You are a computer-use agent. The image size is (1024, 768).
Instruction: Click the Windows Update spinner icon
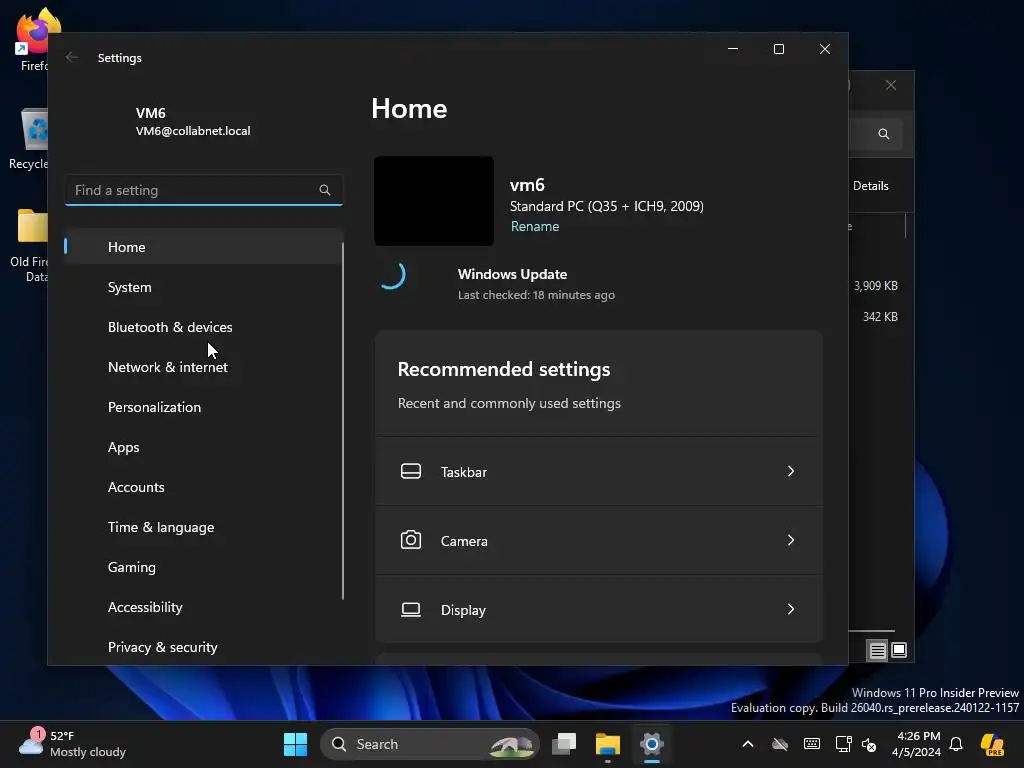coord(391,275)
